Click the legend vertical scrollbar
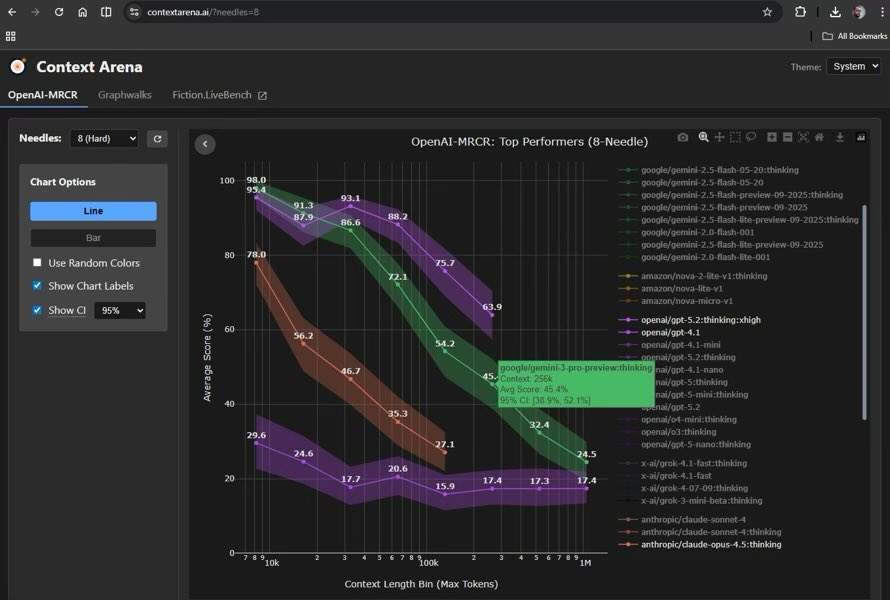Image resolution: width=890 pixels, height=600 pixels. (864, 312)
